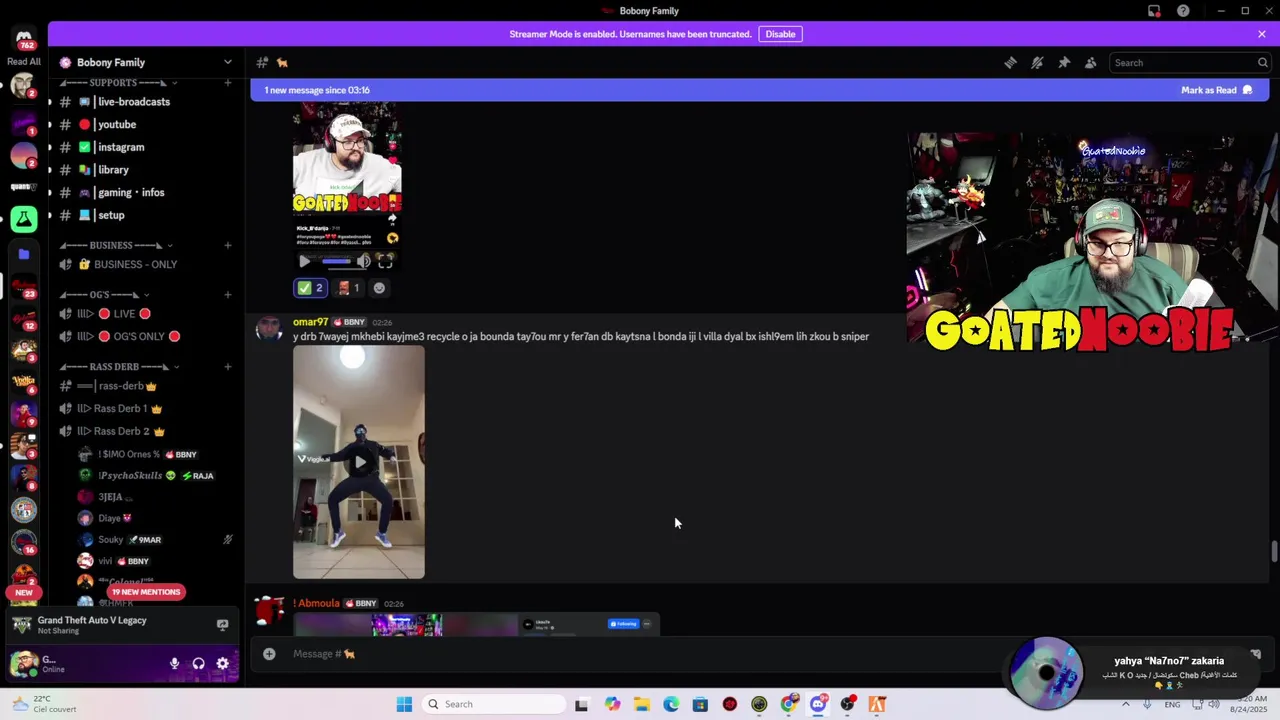Viewport: 1280px width, 720px height.
Task: Adjust the top video progress slider
Action: coord(336,262)
